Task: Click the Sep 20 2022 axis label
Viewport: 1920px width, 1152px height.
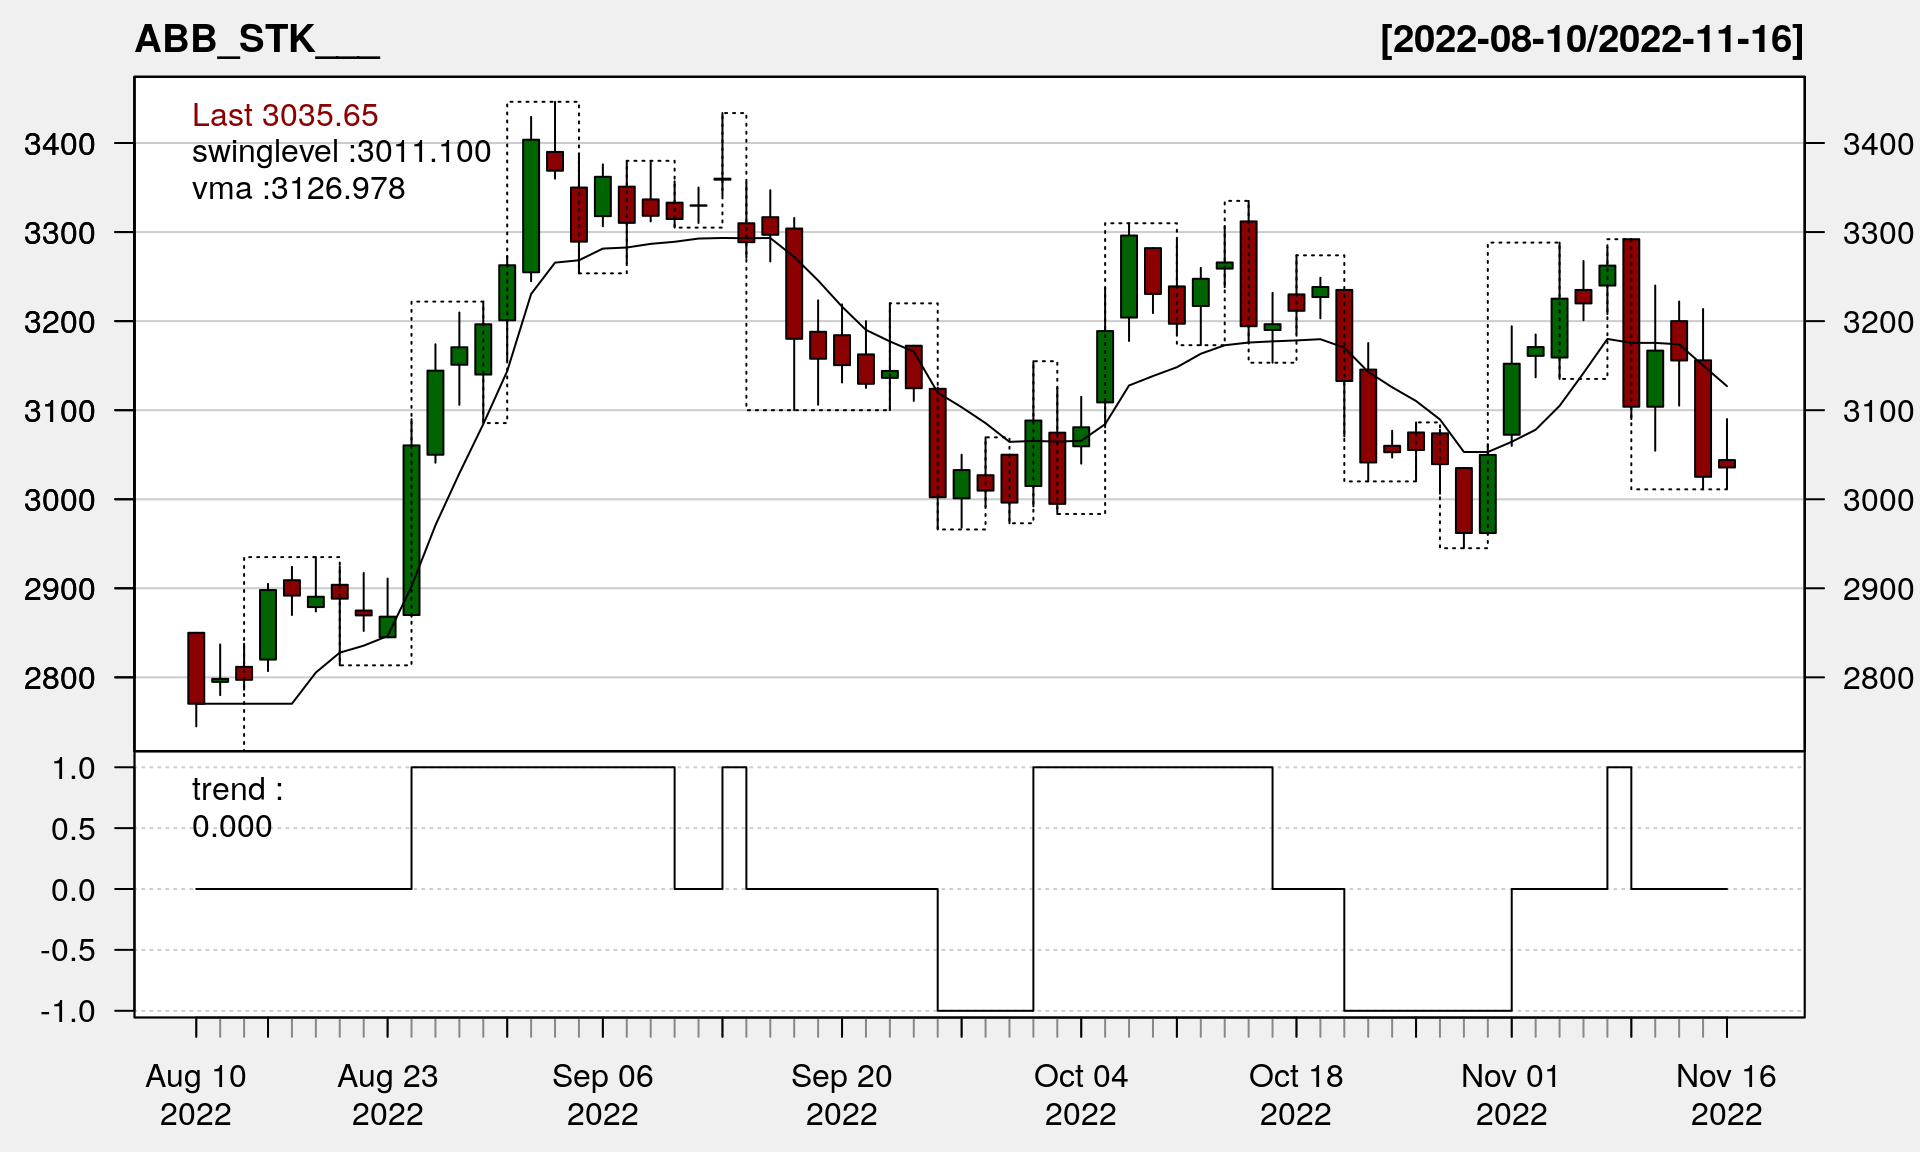Action: (841, 1095)
